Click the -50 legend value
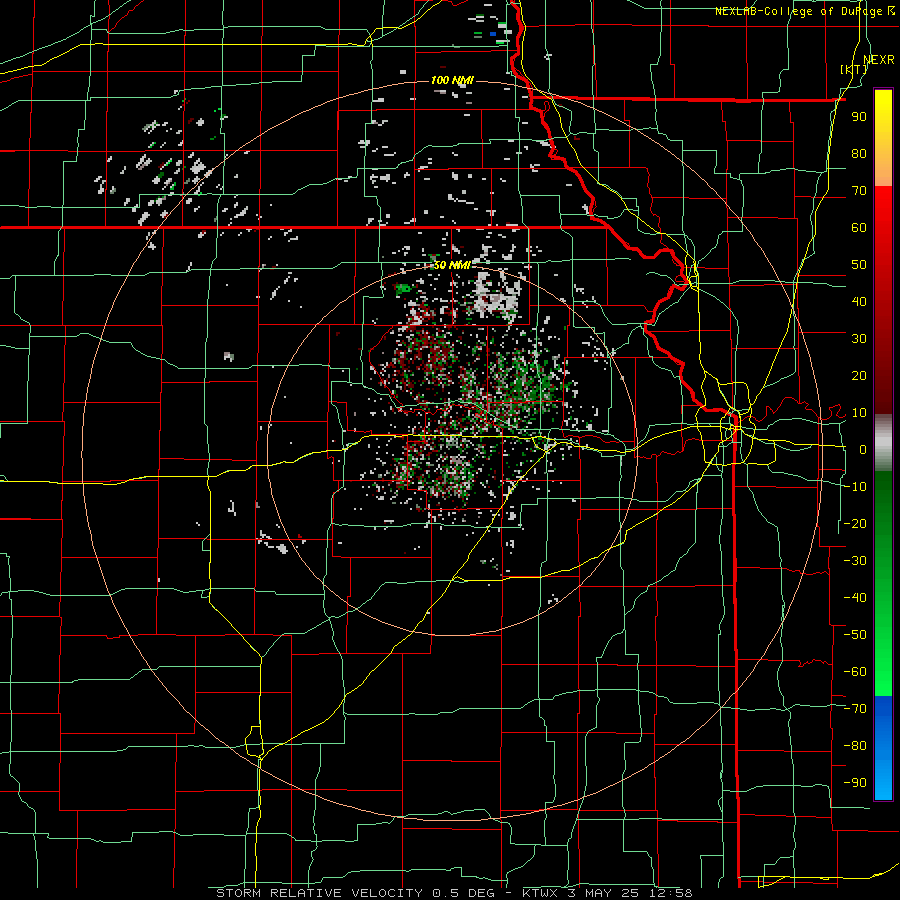 [x=855, y=635]
